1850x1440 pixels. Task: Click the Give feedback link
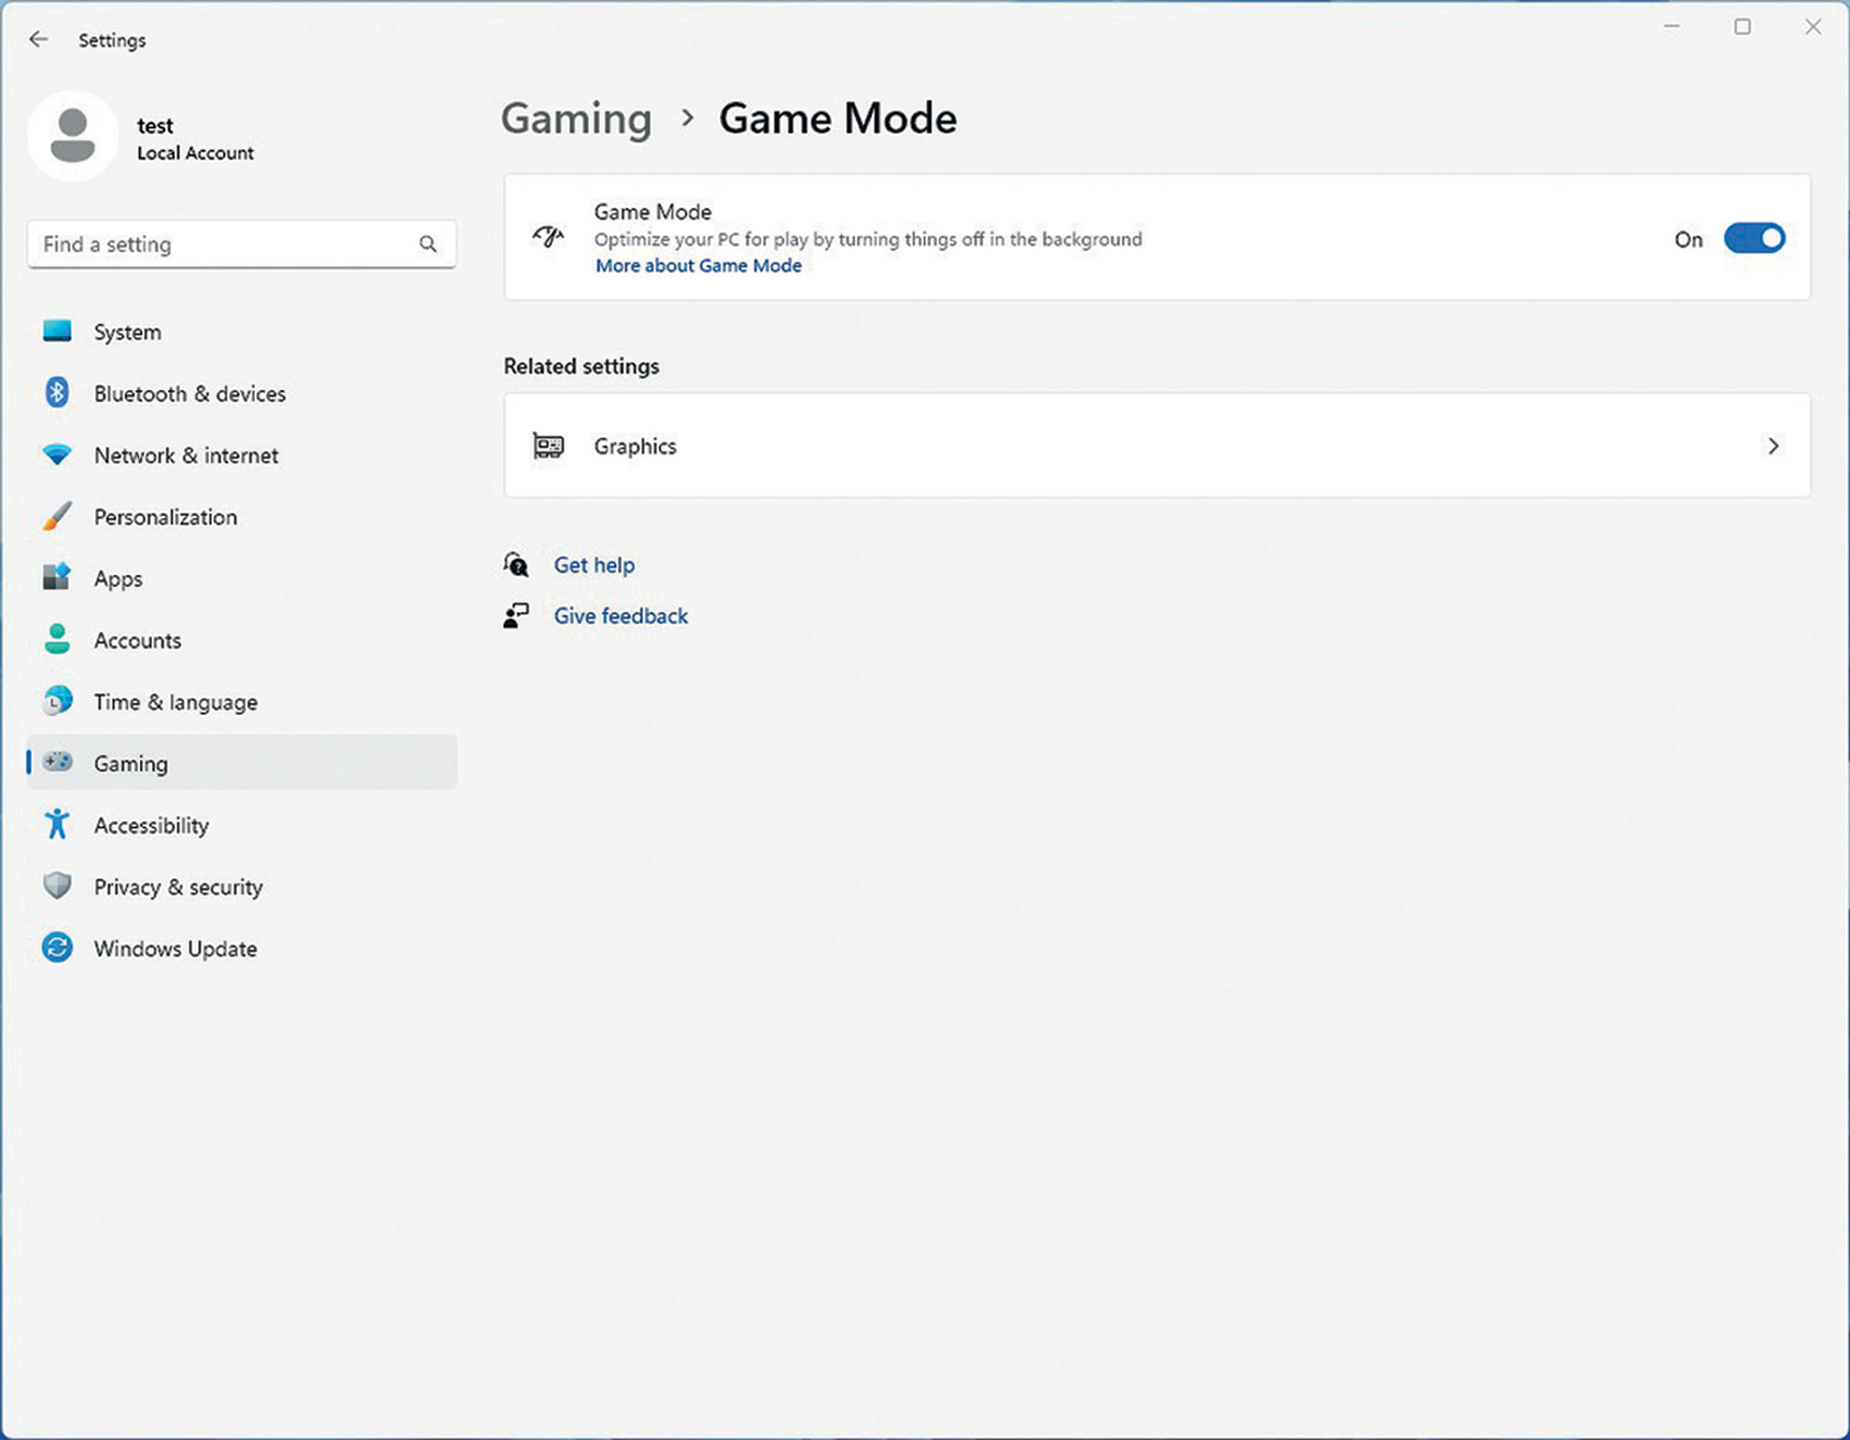coord(621,616)
